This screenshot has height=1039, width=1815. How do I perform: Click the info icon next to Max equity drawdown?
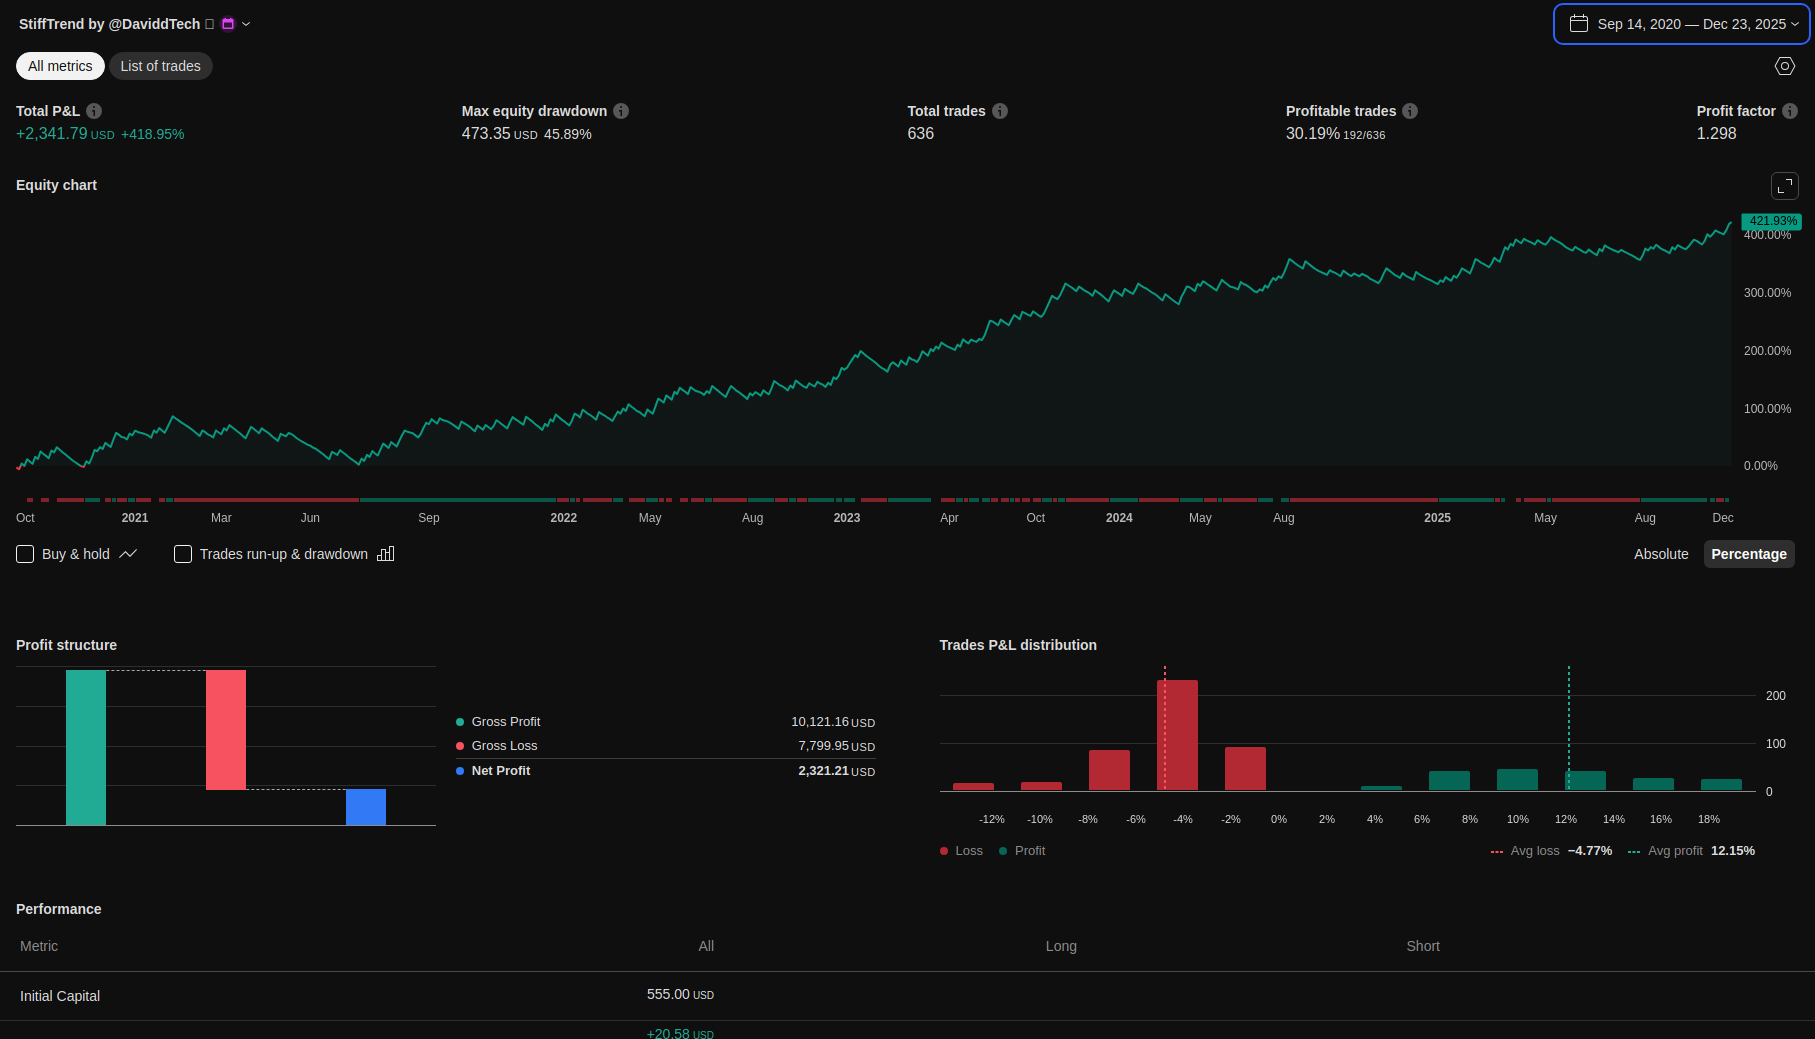tap(621, 111)
